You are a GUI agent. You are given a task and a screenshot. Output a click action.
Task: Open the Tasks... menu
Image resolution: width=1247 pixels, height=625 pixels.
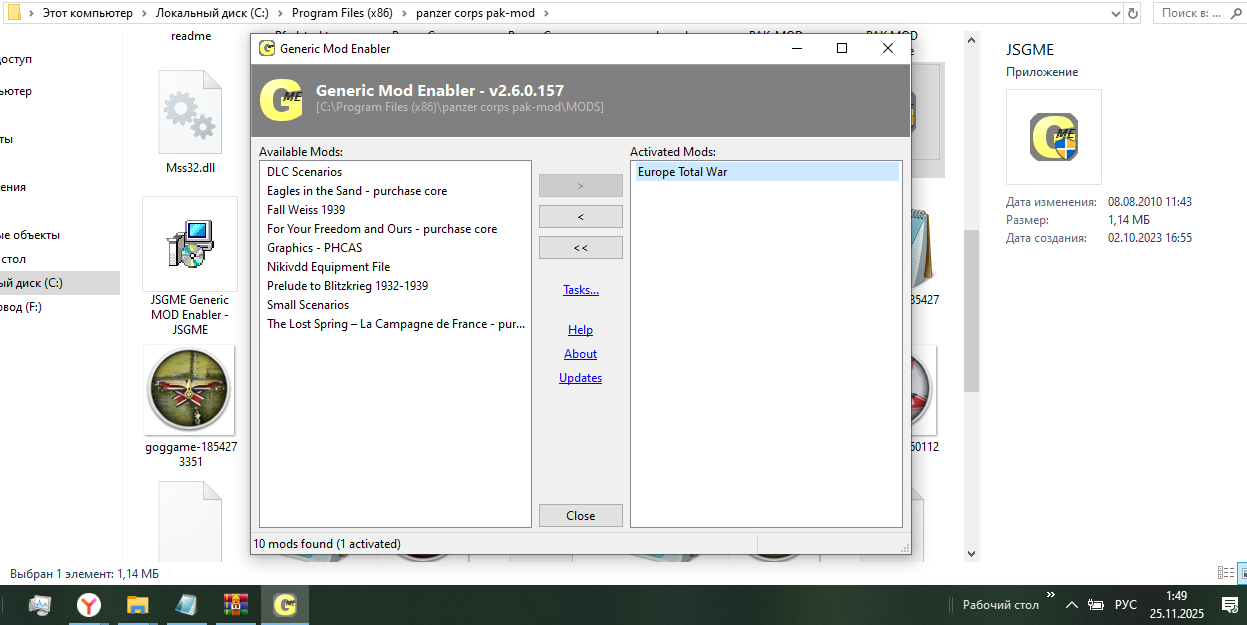[x=580, y=290]
